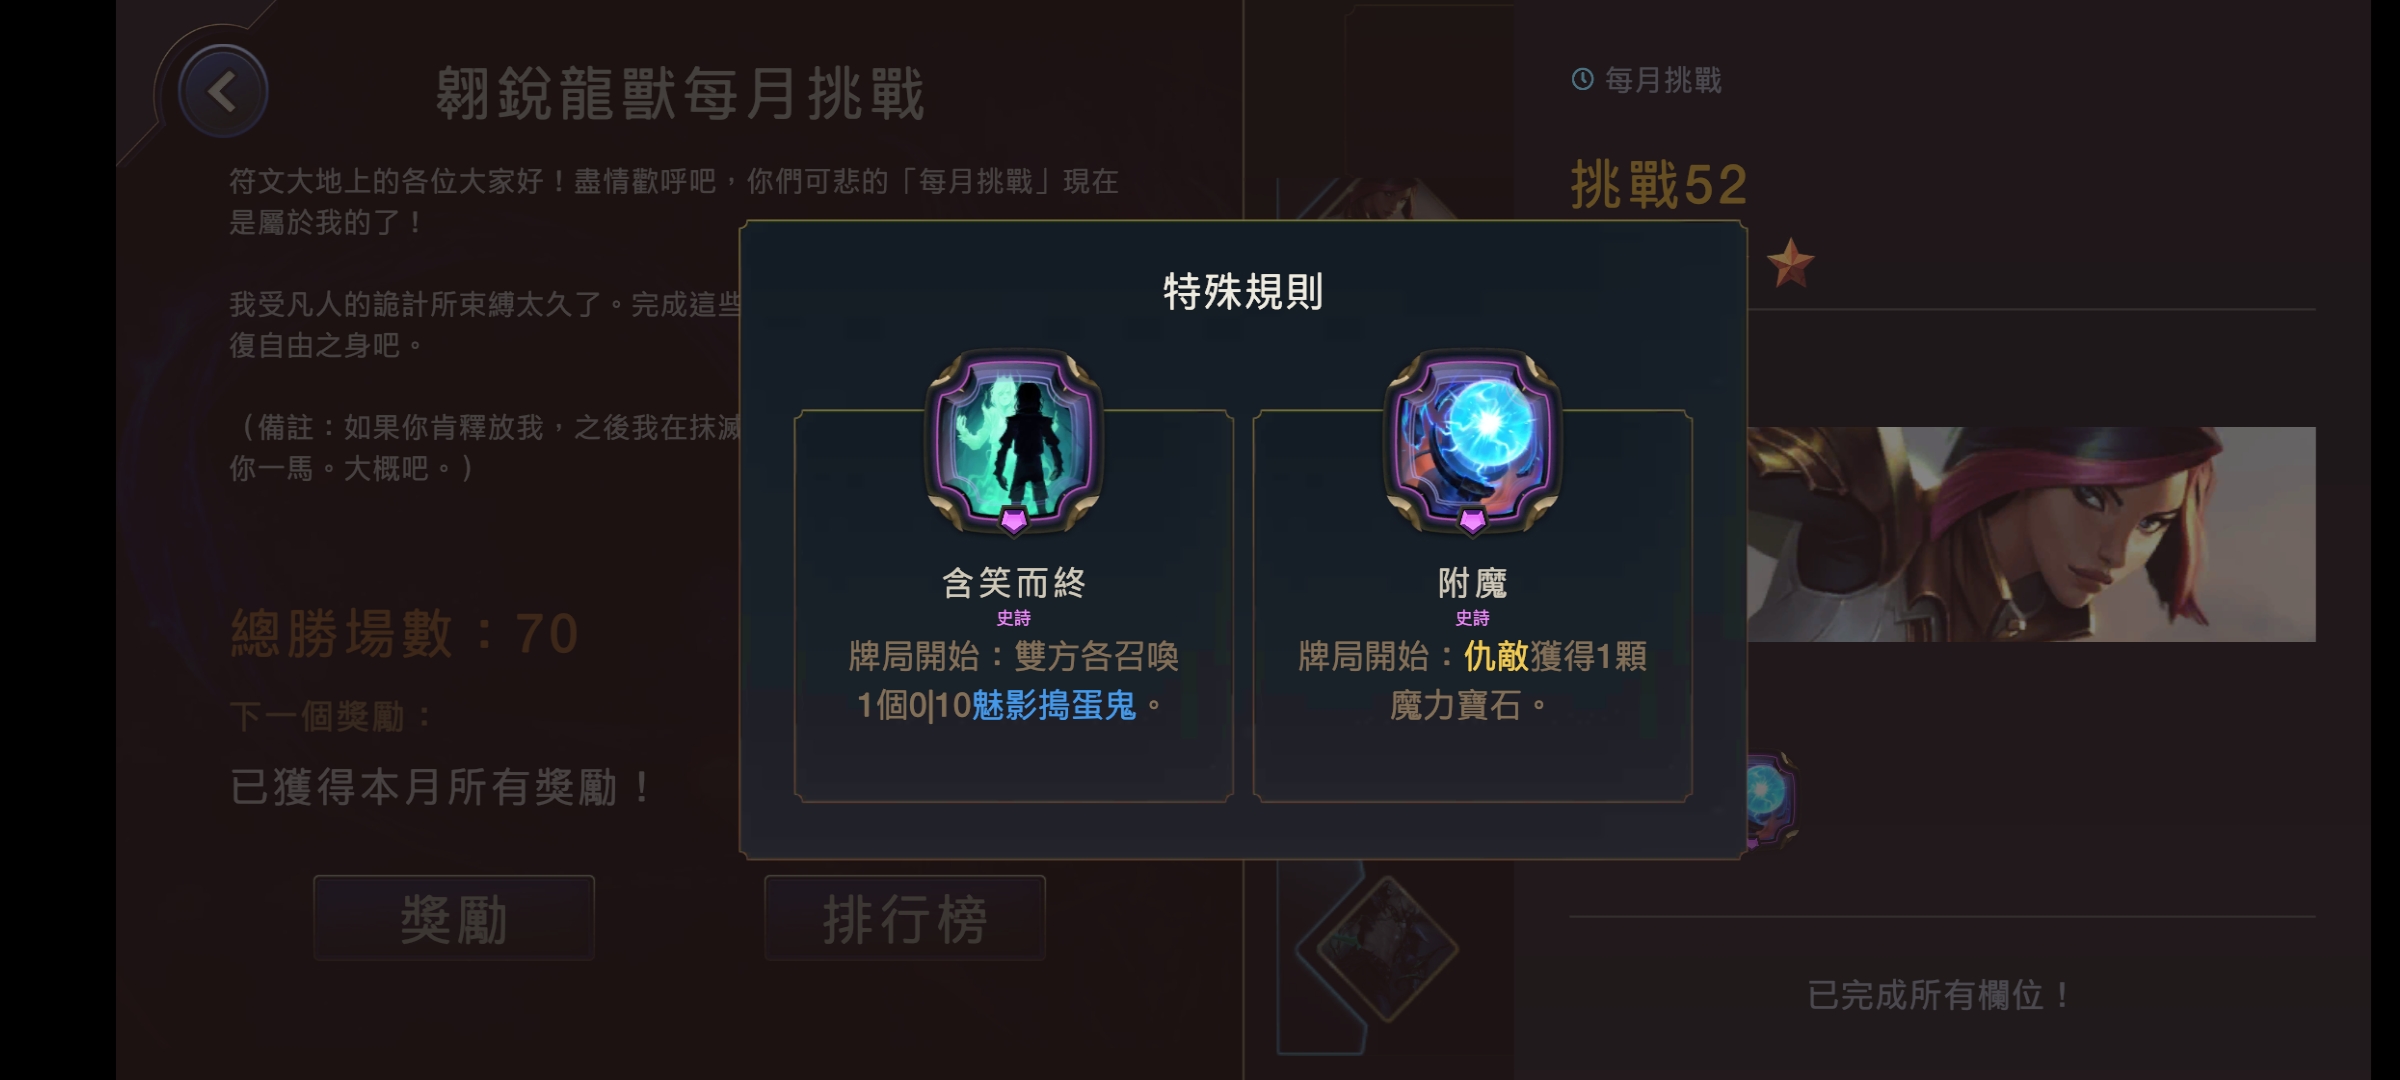Open the 排行榜 leaderboard button
This screenshot has height=1080, width=2400.
point(905,918)
